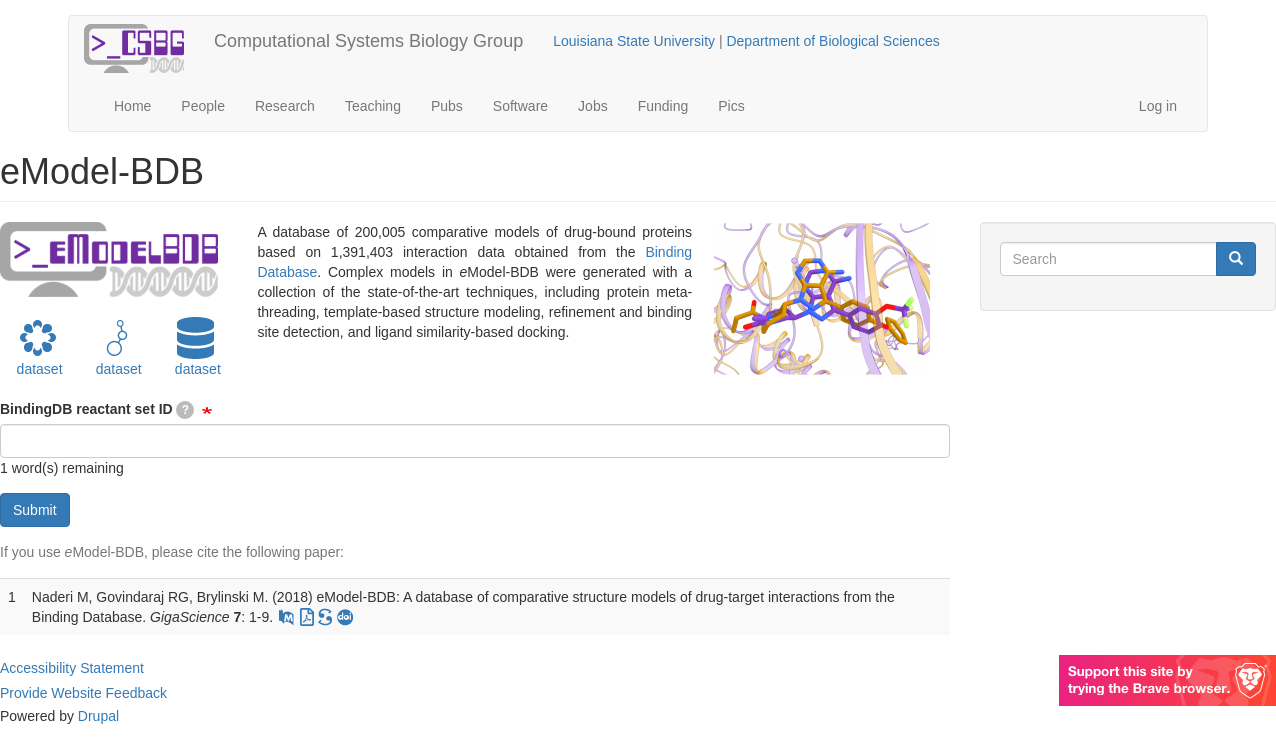1276x744 pixels.
Task: Open the PubMed icon in citation
Action: point(286,617)
